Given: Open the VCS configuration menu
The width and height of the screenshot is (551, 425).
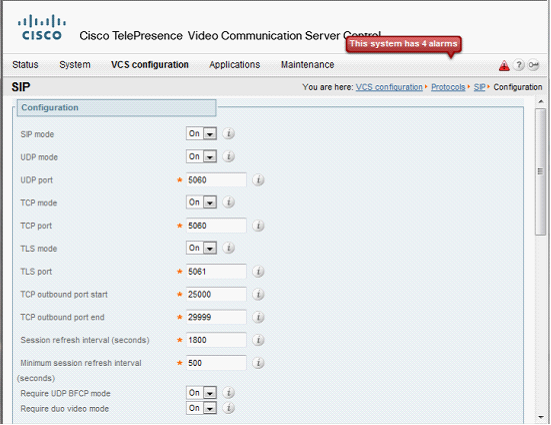Looking at the screenshot, I should [x=150, y=65].
